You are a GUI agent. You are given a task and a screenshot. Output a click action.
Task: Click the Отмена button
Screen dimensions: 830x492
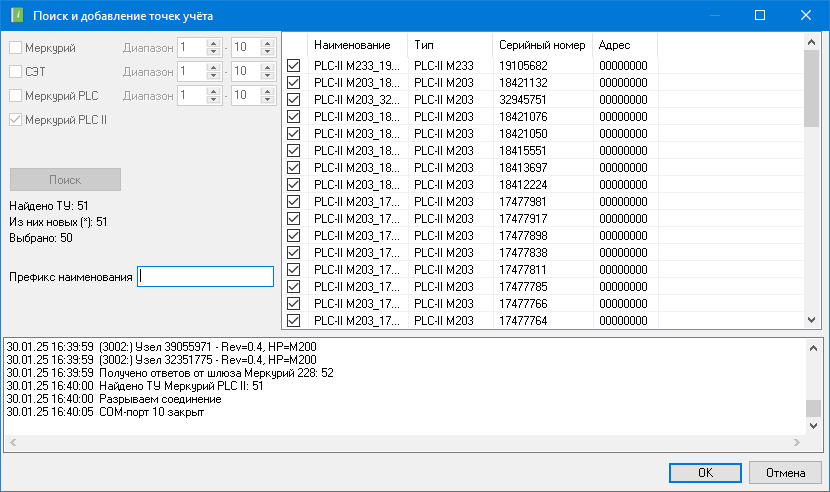(x=785, y=472)
